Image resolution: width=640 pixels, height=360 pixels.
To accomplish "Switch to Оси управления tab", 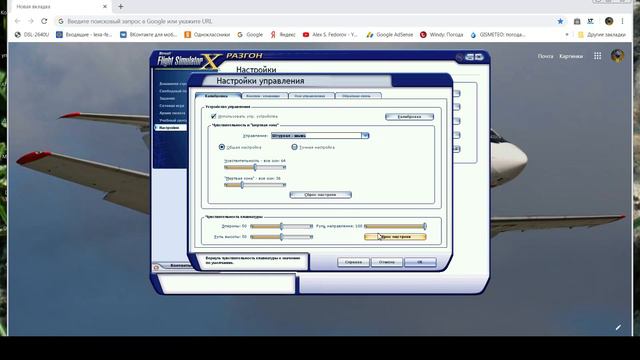I will pos(311,96).
